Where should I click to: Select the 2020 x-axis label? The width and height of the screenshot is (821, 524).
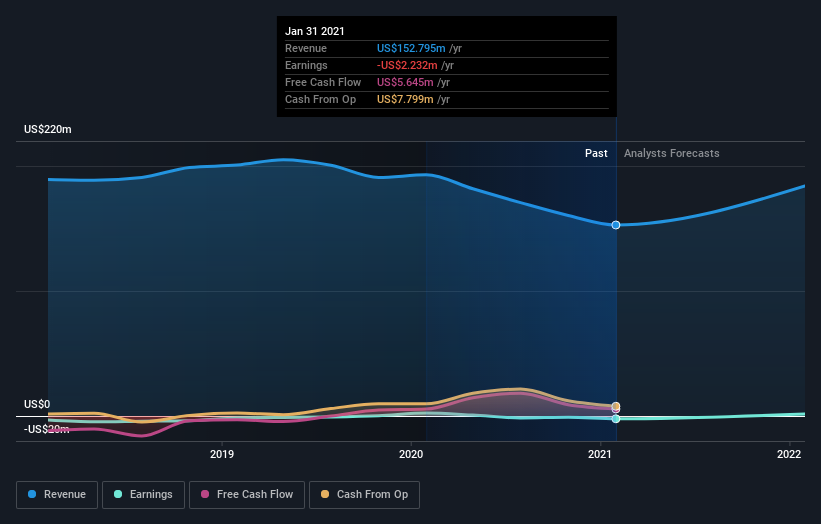pyautogui.click(x=411, y=454)
